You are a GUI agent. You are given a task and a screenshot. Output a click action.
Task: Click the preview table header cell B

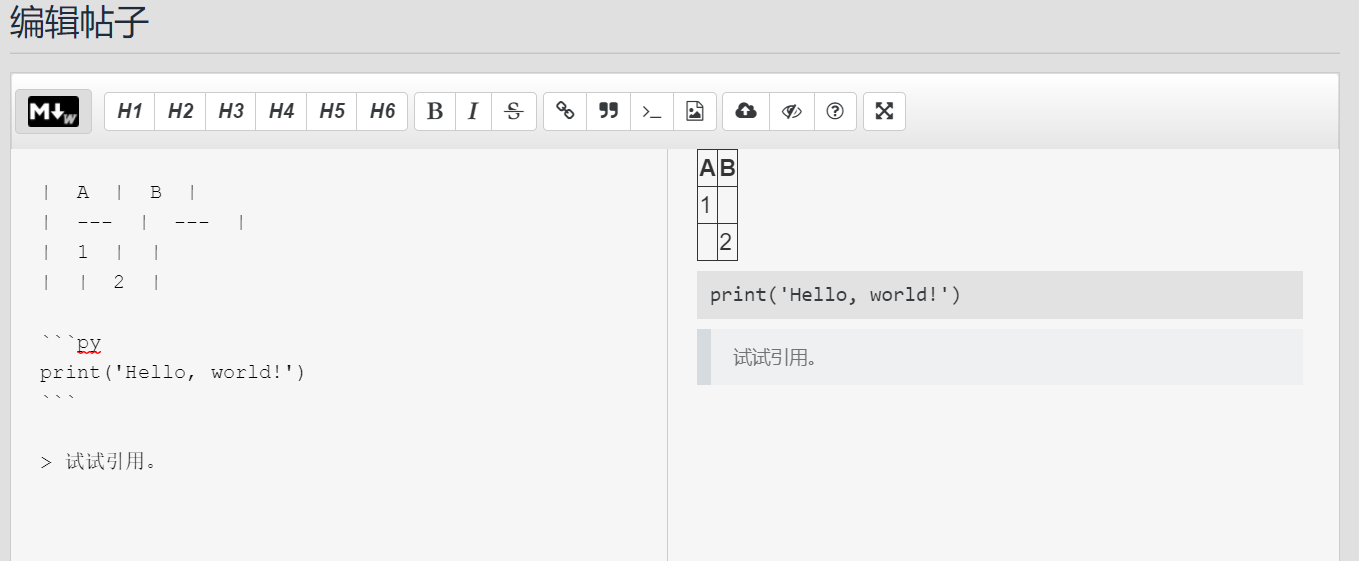(x=727, y=169)
